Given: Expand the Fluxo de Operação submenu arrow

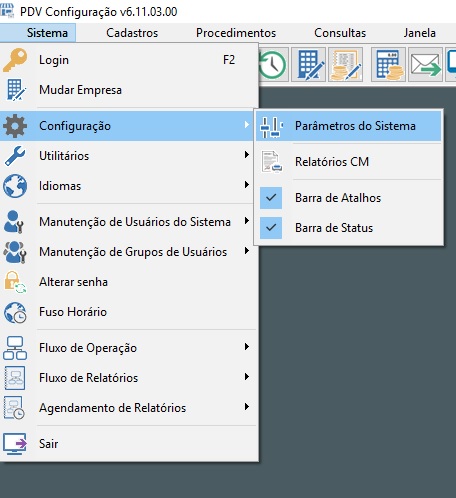Looking at the screenshot, I should [x=246, y=347].
